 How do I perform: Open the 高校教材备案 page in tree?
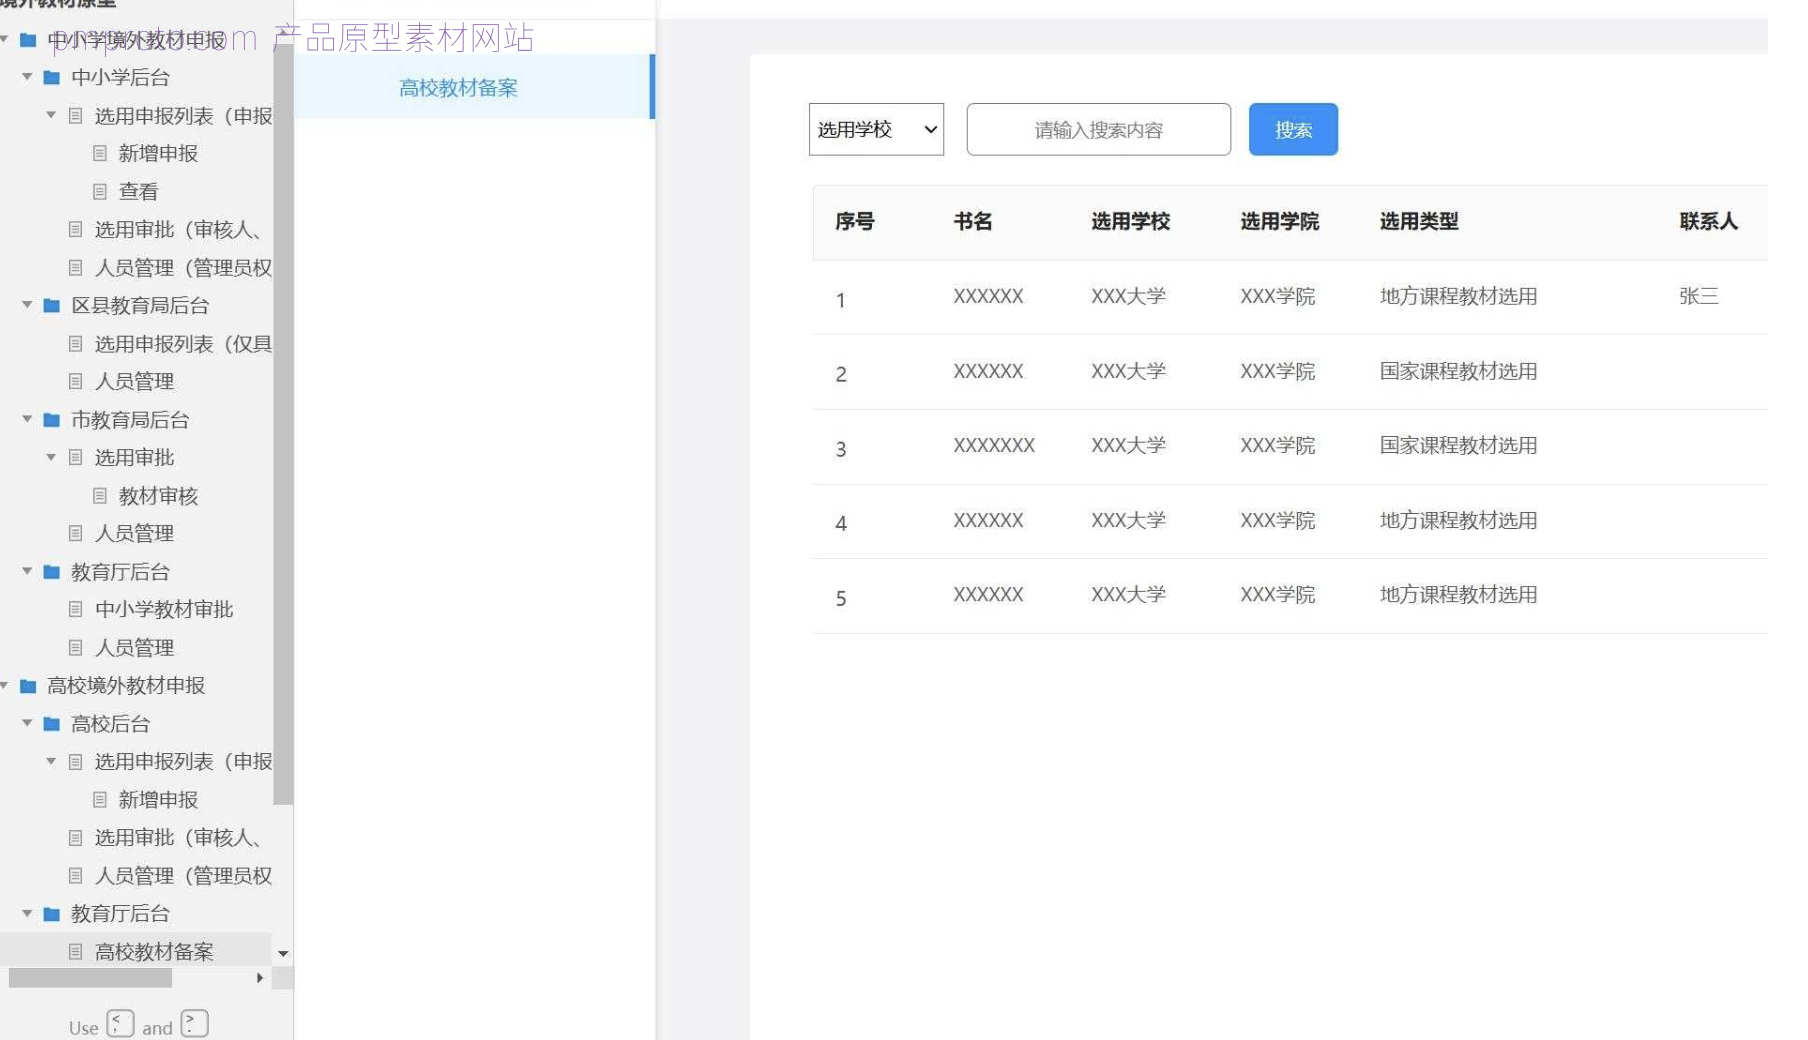pyautogui.click(x=154, y=951)
